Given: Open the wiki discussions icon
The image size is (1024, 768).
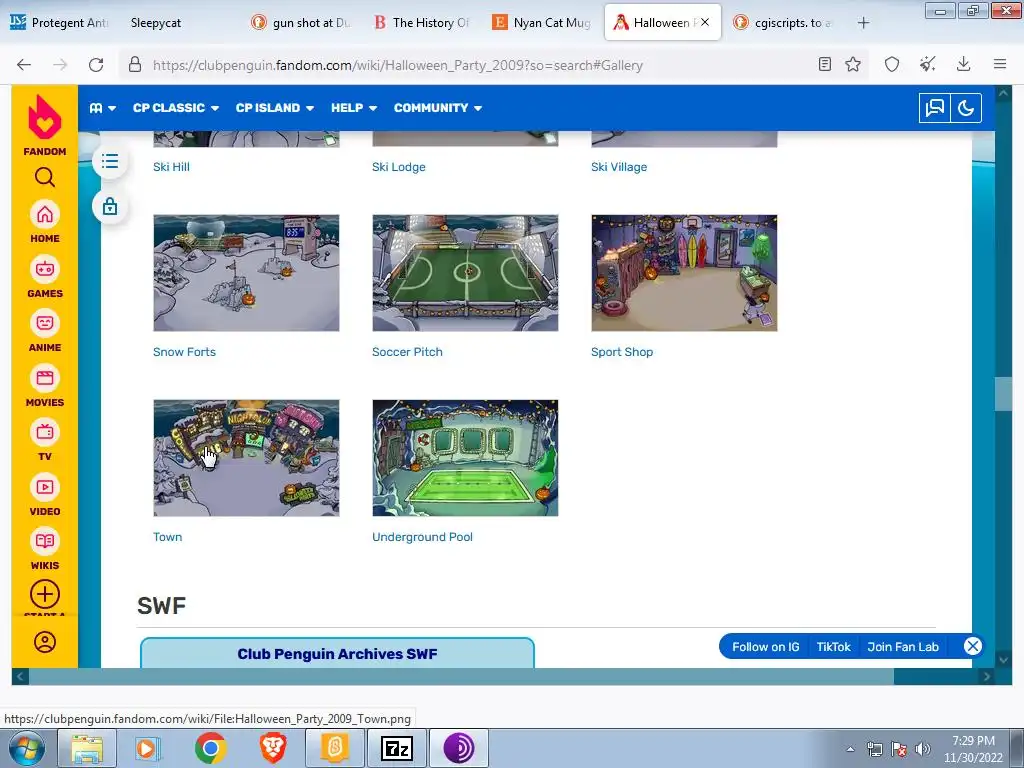Looking at the screenshot, I should 935,108.
